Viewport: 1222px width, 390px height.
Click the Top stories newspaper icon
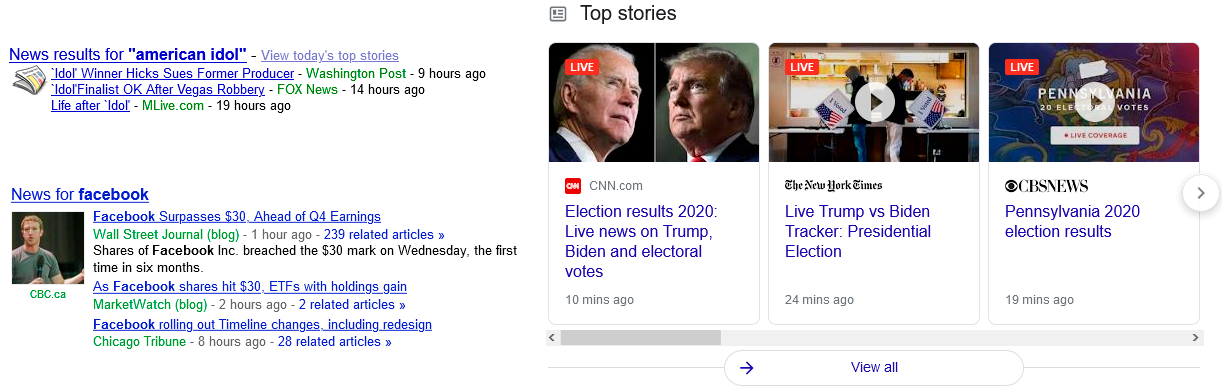tap(558, 14)
